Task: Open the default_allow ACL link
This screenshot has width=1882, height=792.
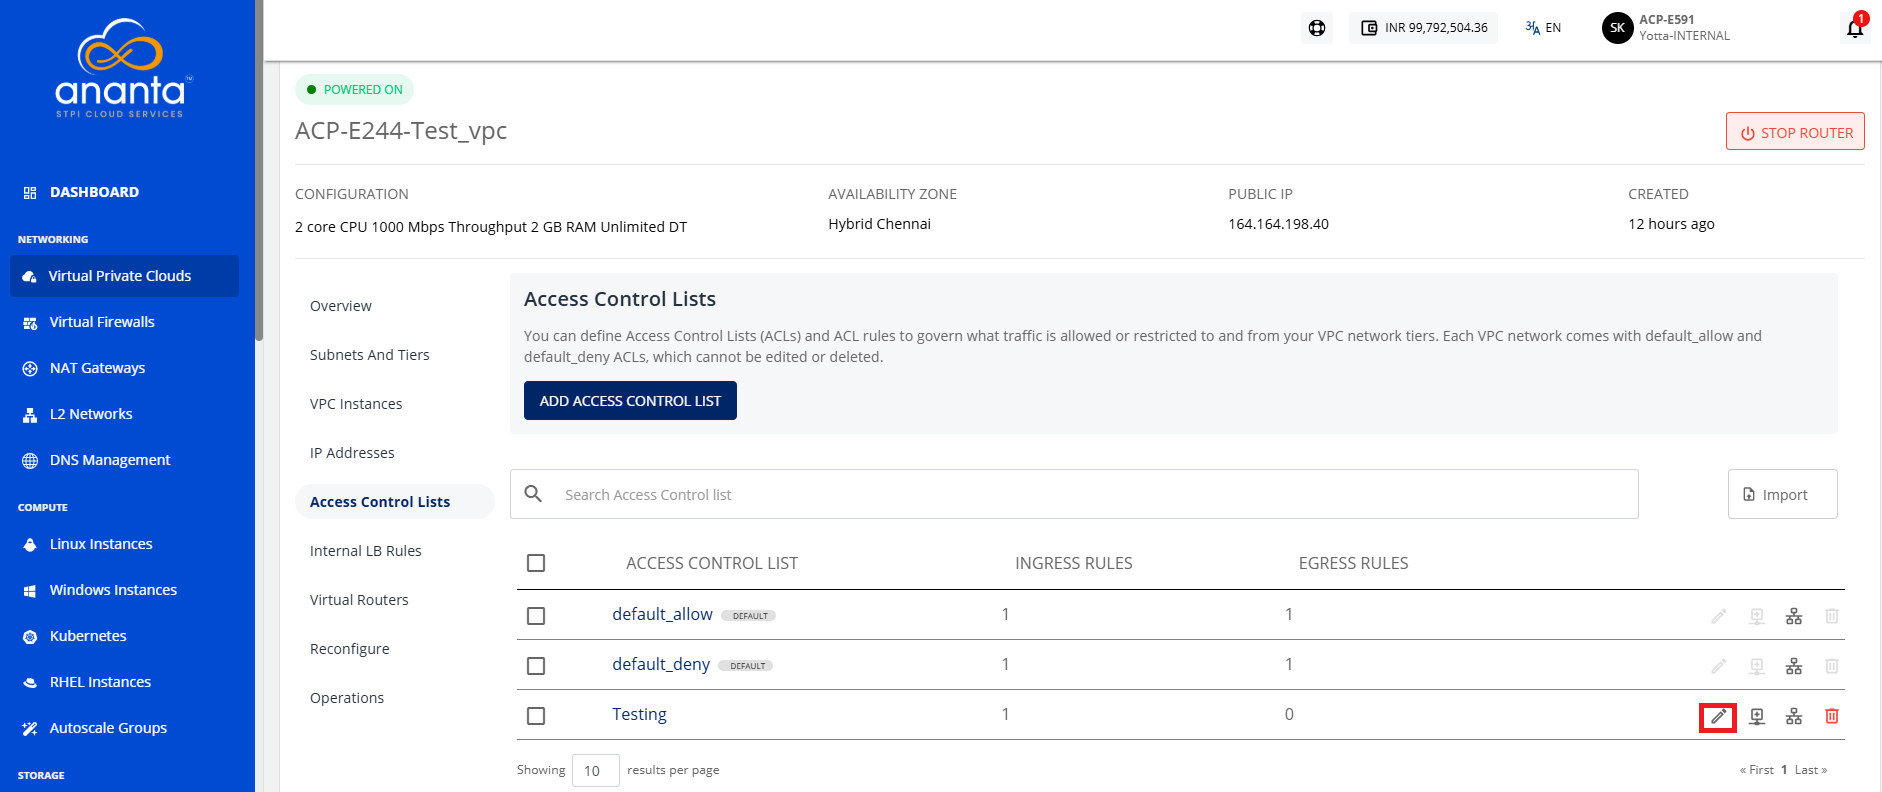Action: 662,614
